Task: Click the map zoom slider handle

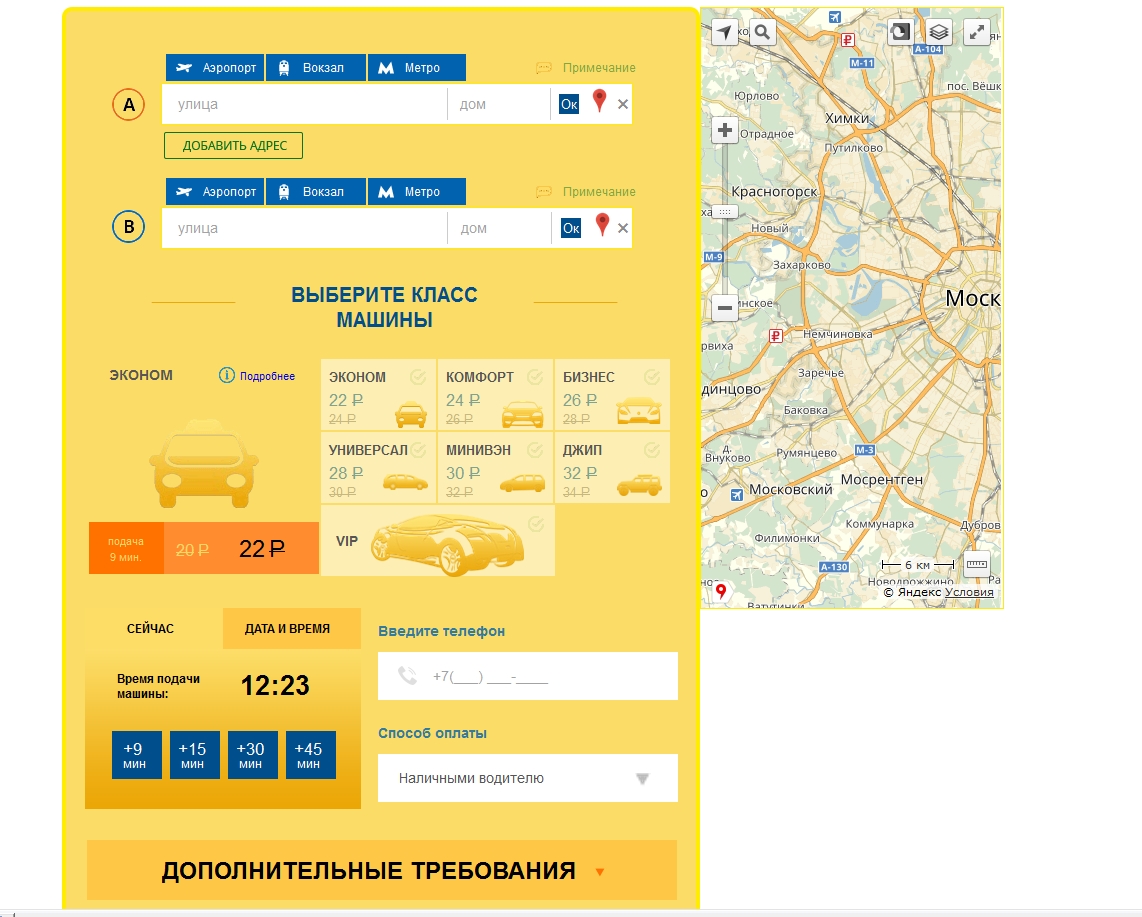Action: (x=724, y=212)
